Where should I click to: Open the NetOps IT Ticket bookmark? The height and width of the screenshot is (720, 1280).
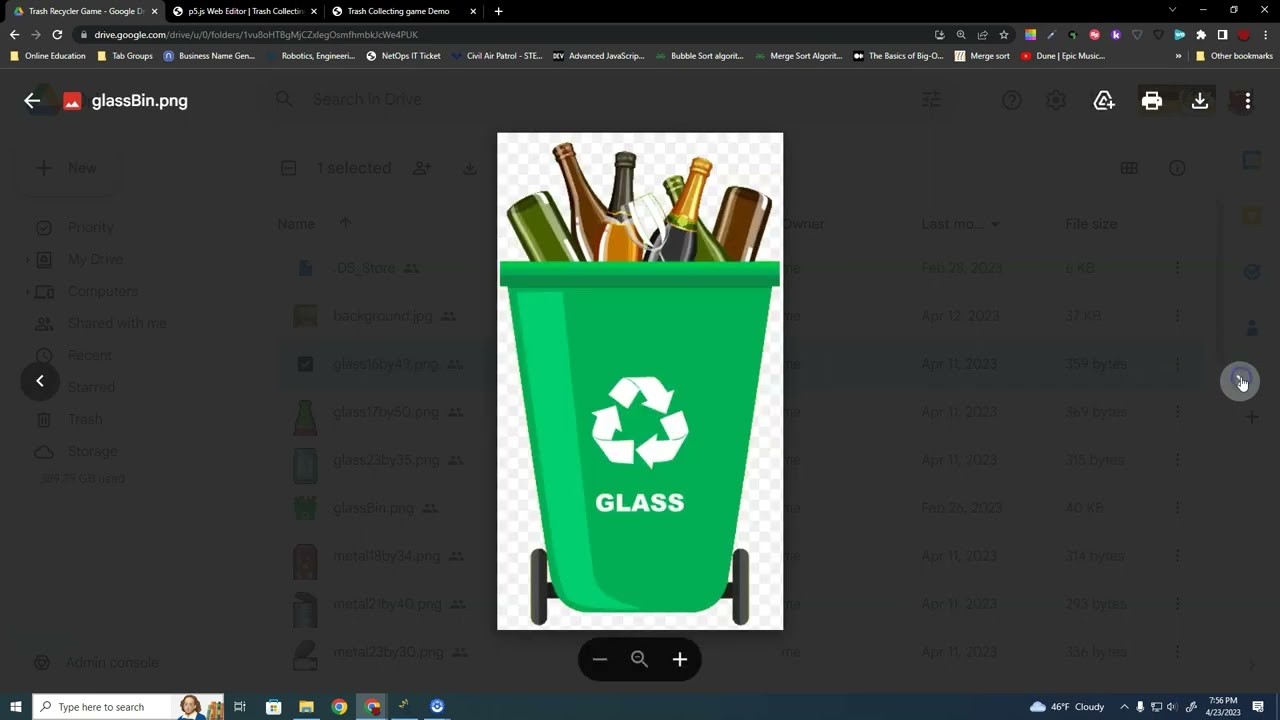pyautogui.click(x=403, y=56)
